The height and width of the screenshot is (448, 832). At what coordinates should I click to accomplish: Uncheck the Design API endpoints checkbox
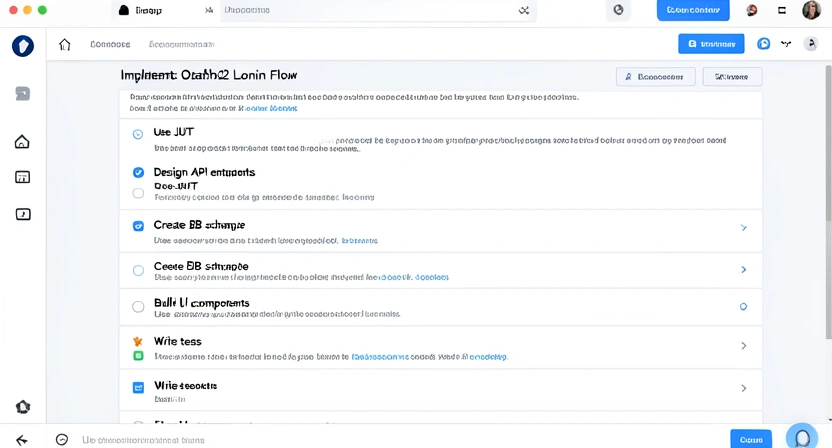pos(138,173)
